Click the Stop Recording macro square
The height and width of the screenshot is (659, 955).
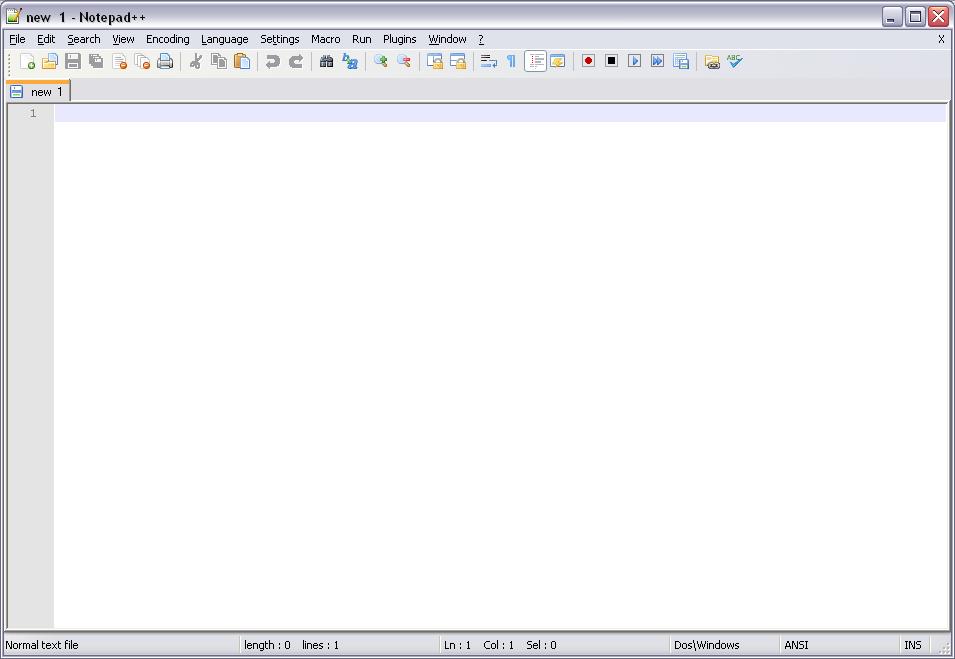pos(611,61)
